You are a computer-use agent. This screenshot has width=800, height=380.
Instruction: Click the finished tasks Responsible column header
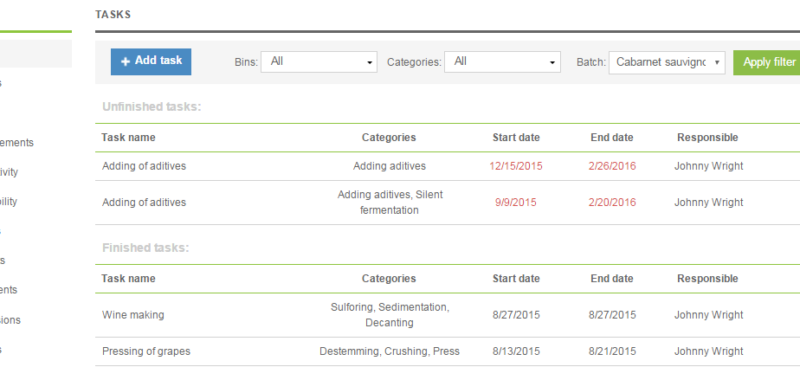point(708,279)
